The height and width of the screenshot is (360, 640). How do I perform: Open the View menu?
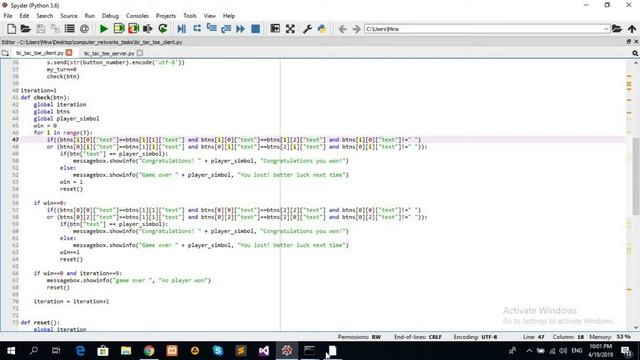[209, 16]
